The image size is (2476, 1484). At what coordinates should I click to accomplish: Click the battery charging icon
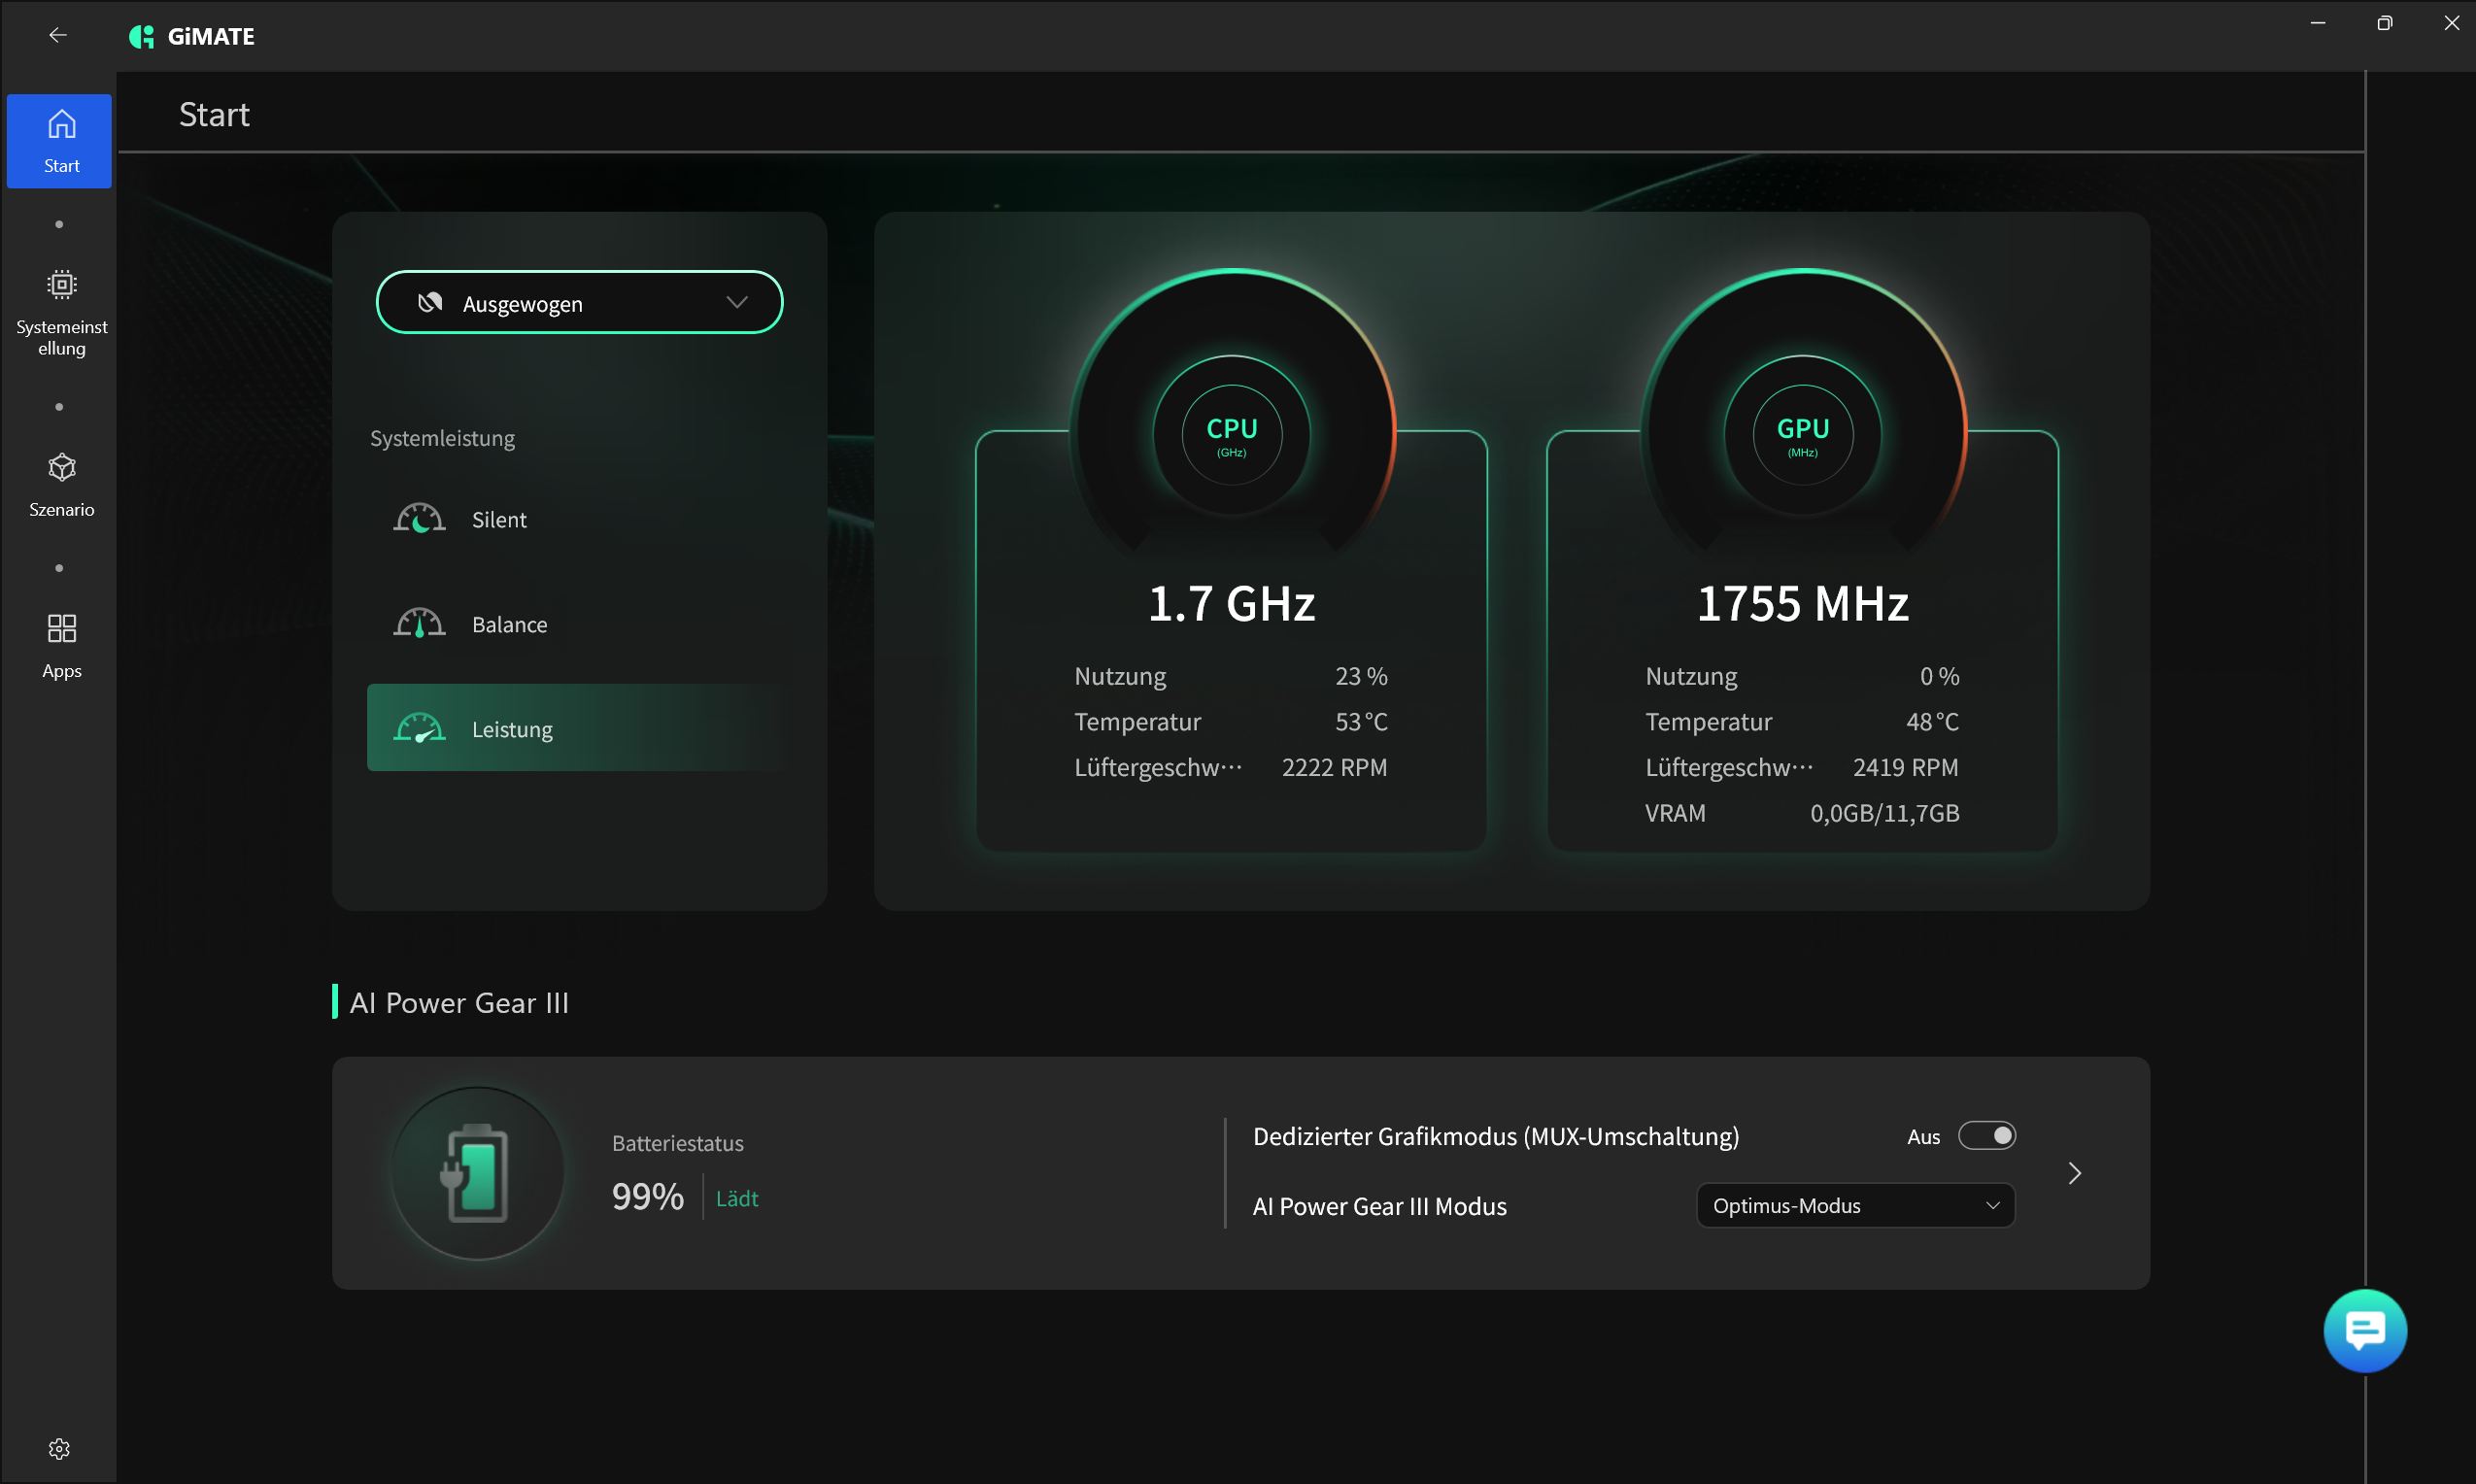(x=477, y=1172)
